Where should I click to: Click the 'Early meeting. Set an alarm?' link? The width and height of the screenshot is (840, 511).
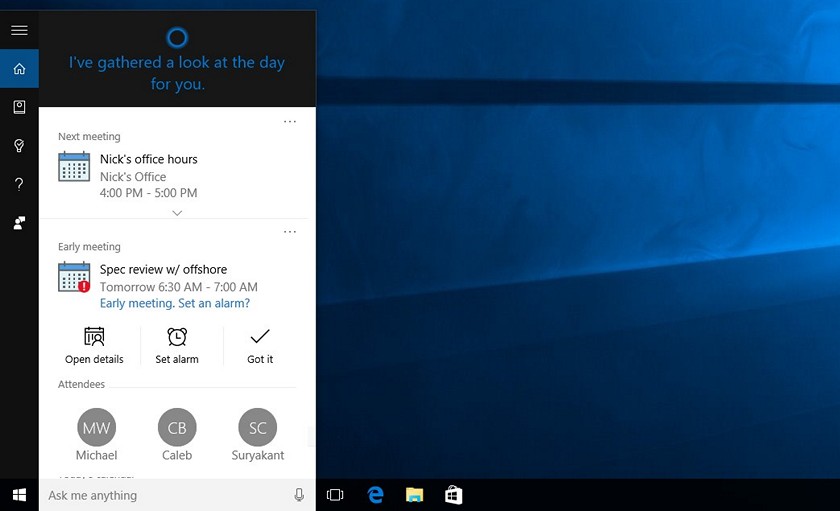click(x=175, y=303)
